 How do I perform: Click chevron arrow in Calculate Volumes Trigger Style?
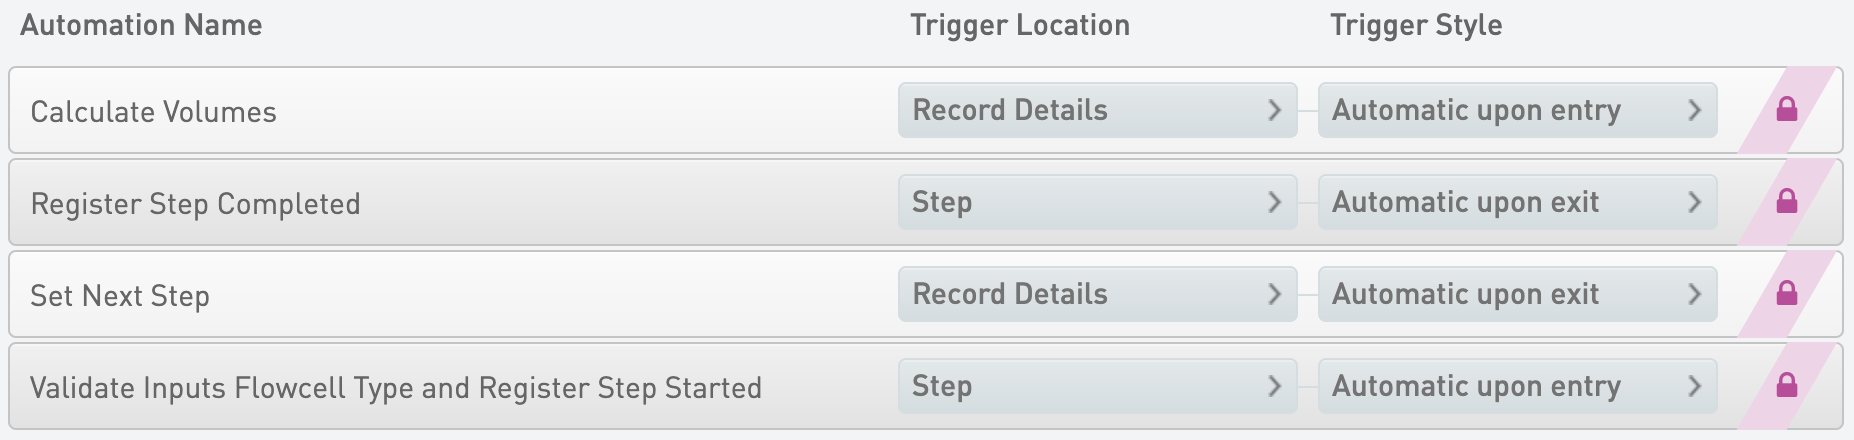(x=1694, y=110)
